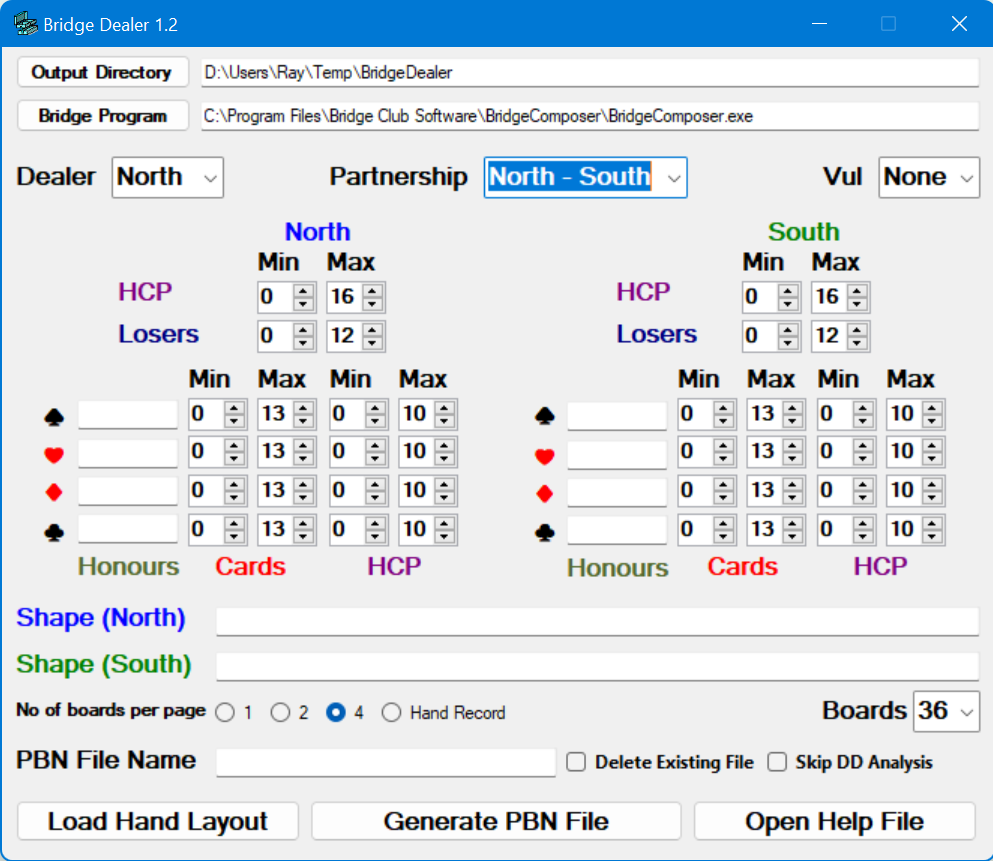Click the Open Help File button
This screenshot has height=861, width=993.
click(836, 820)
